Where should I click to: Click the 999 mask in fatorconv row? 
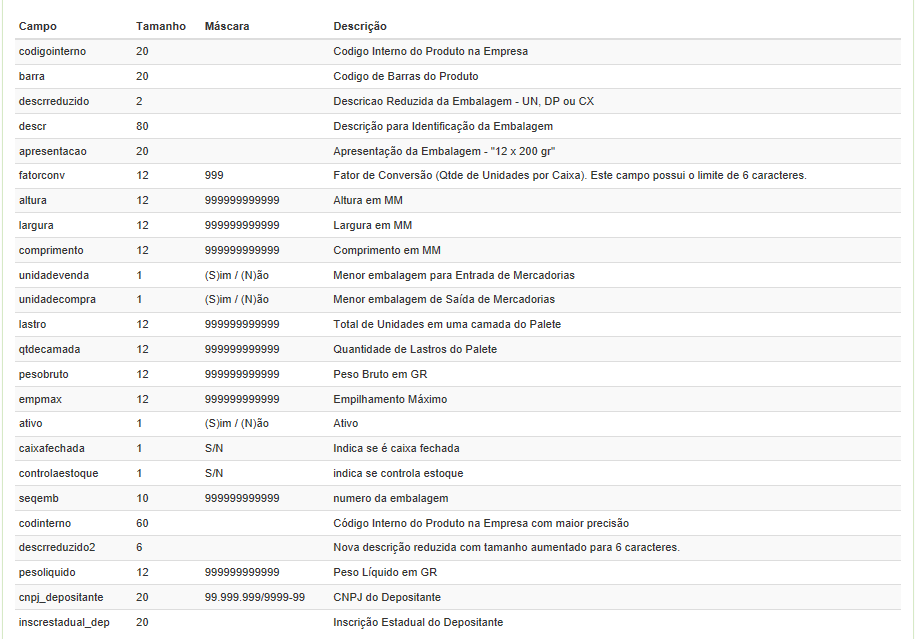214,175
